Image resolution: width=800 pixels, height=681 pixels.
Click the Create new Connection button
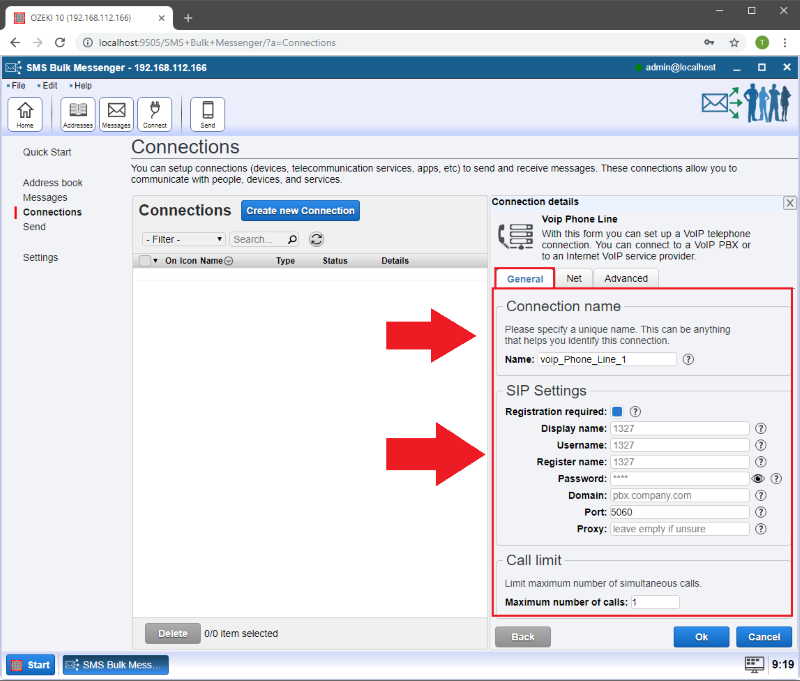300,211
